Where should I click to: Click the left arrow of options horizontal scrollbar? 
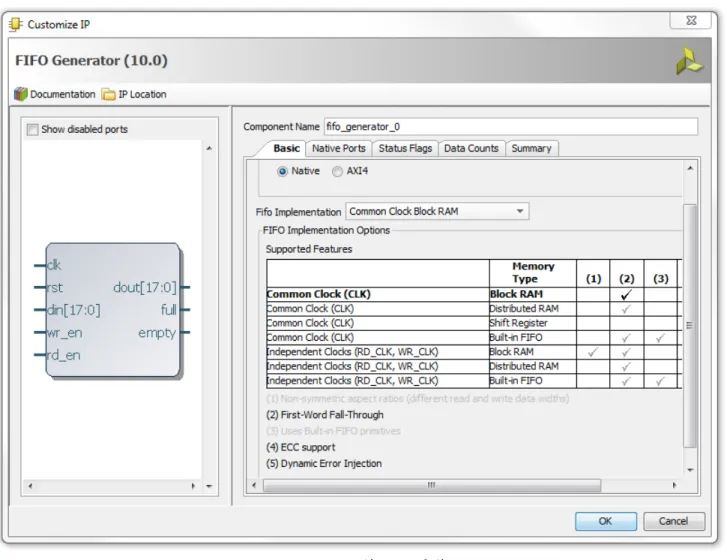click(254, 485)
